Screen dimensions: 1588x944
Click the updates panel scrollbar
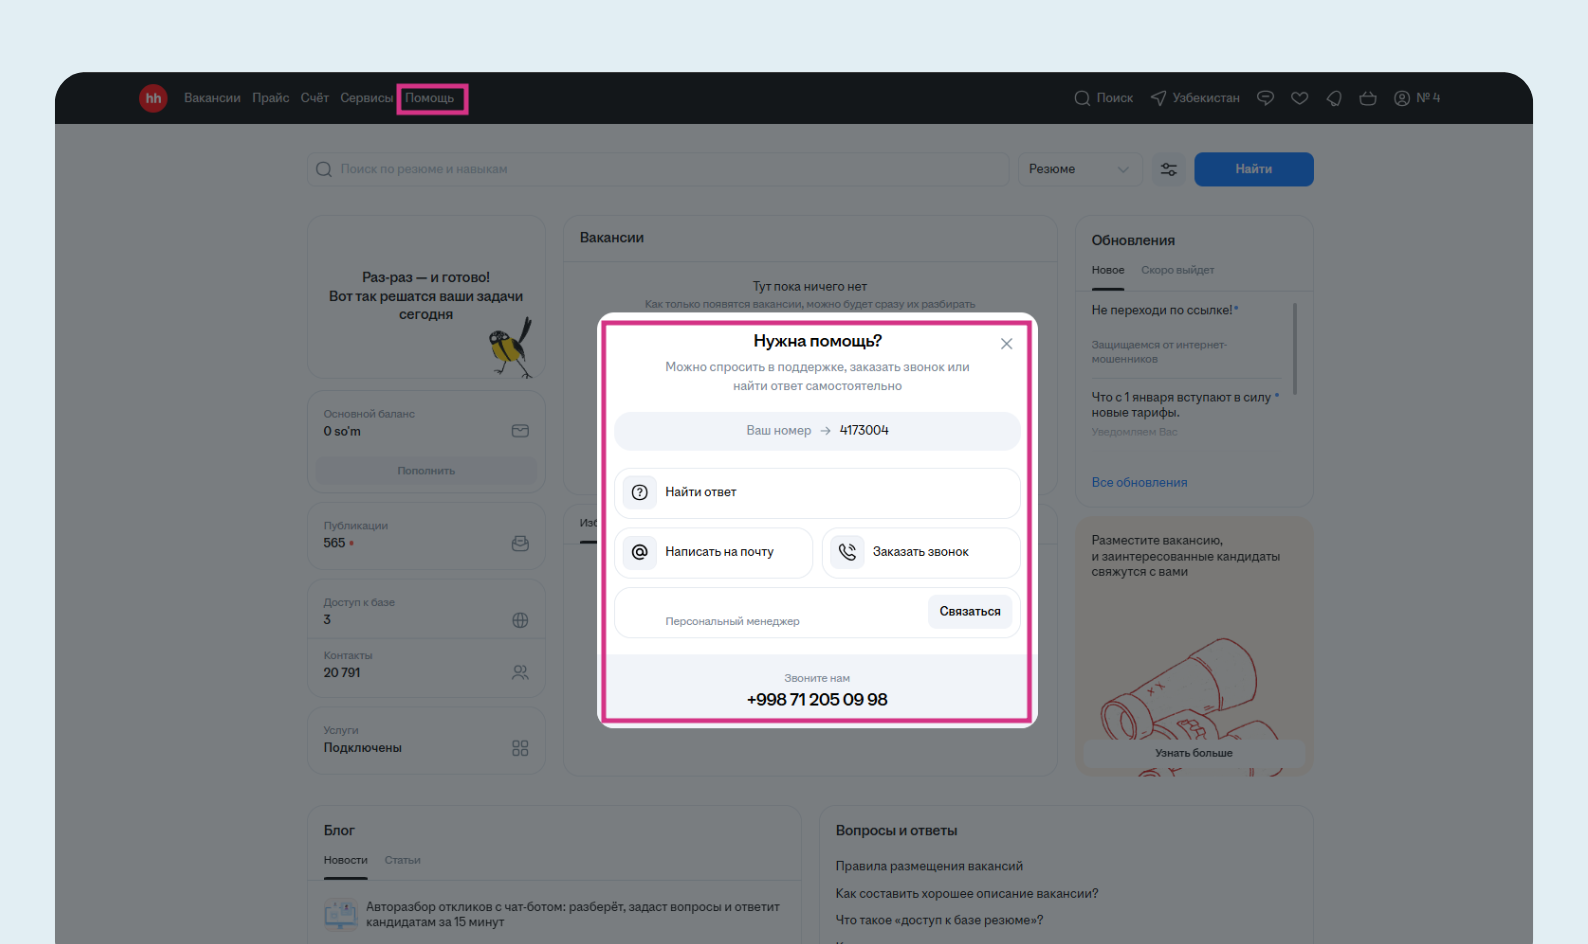pyautogui.click(x=1295, y=348)
